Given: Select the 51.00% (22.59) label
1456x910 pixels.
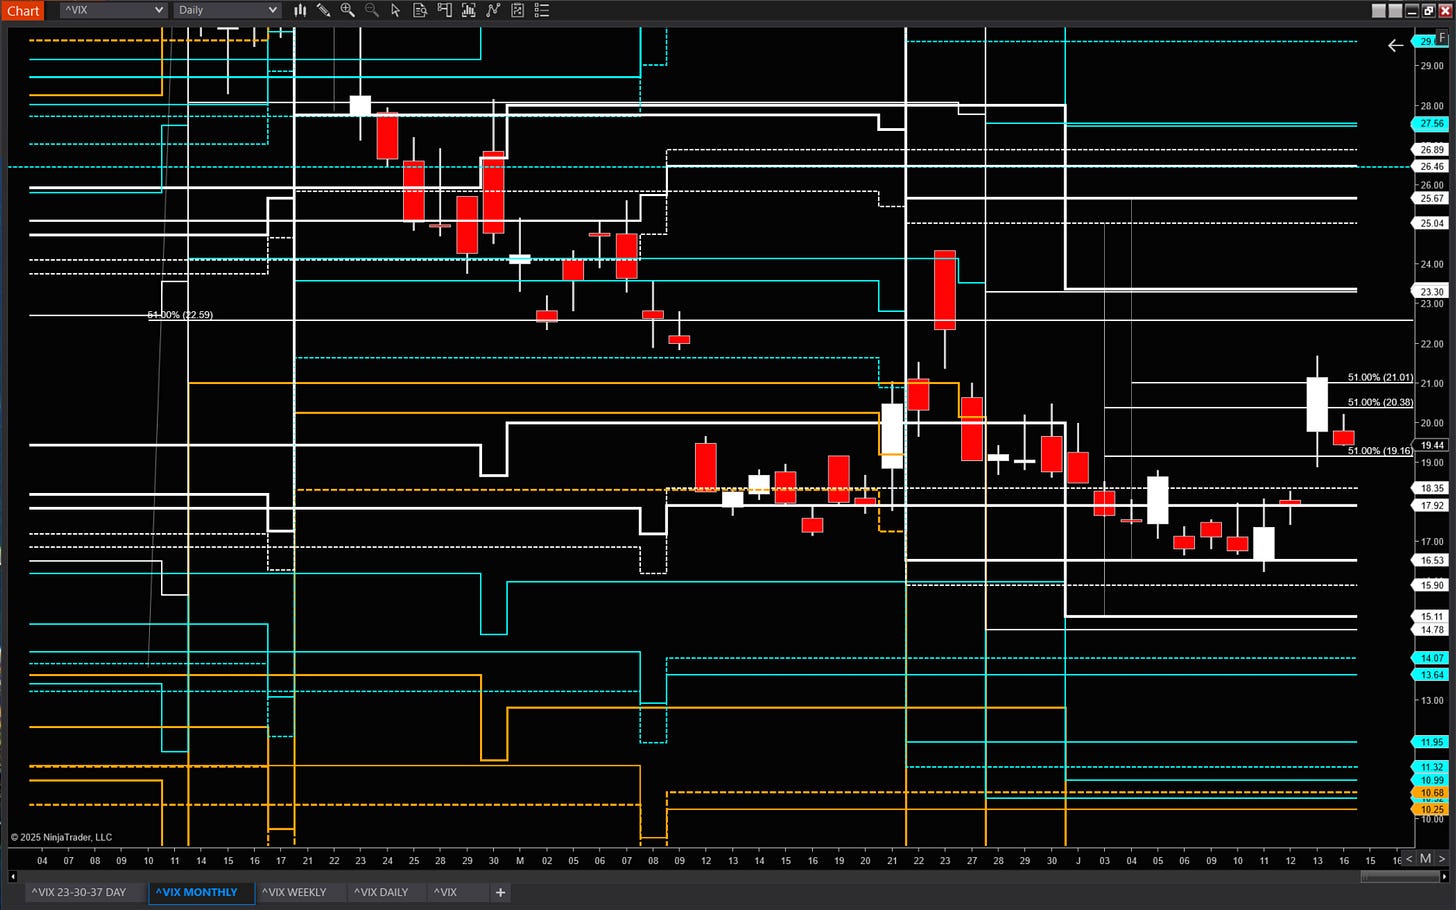Looking at the screenshot, I should [x=180, y=315].
